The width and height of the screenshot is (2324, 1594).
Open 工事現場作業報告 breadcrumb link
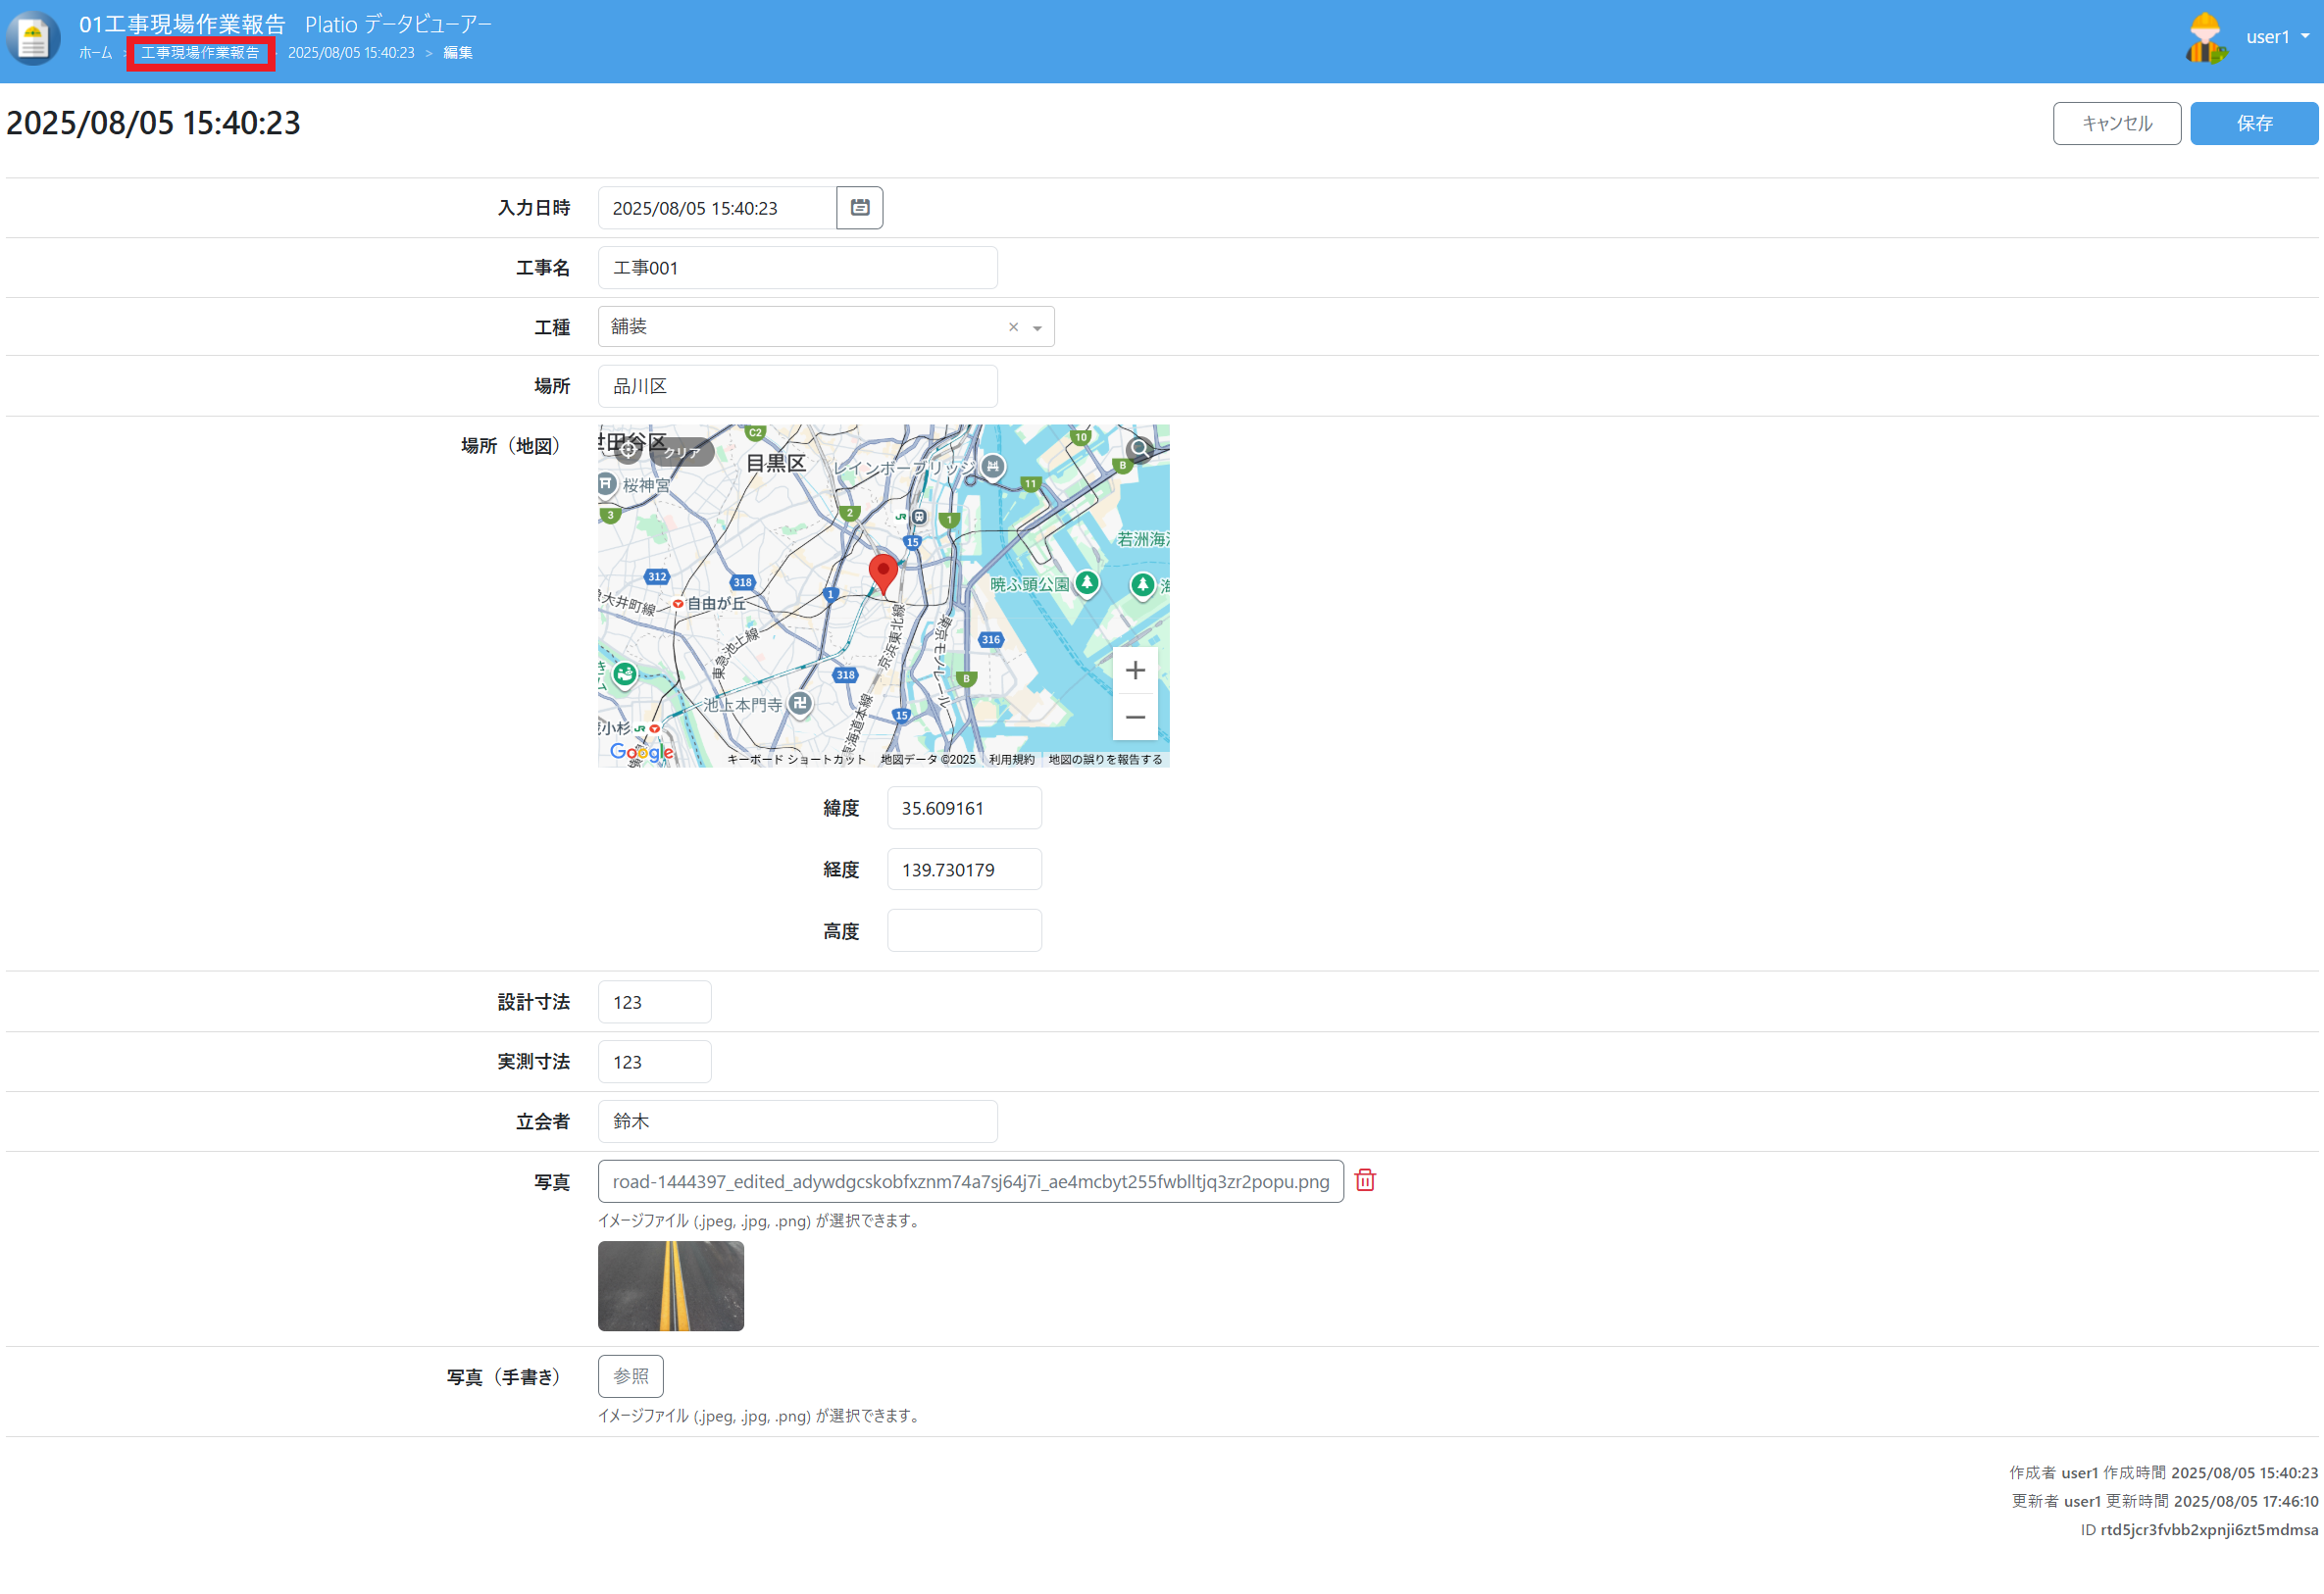(x=200, y=53)
